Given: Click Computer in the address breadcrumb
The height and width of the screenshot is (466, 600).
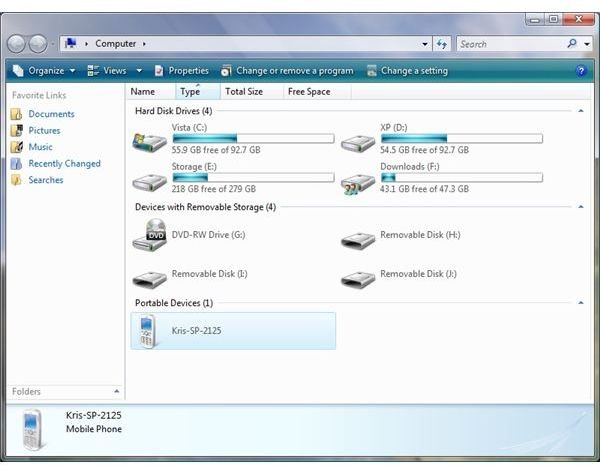Looking at the screenshot, I should 116,44.
